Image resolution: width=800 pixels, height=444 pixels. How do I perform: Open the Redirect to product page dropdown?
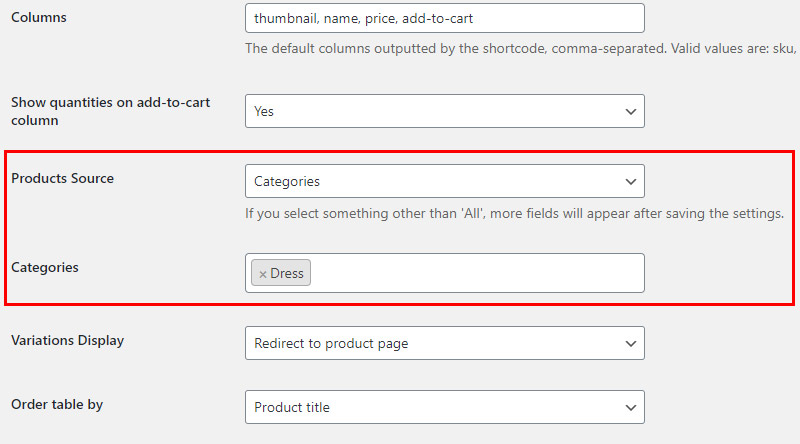click(444, 343)
